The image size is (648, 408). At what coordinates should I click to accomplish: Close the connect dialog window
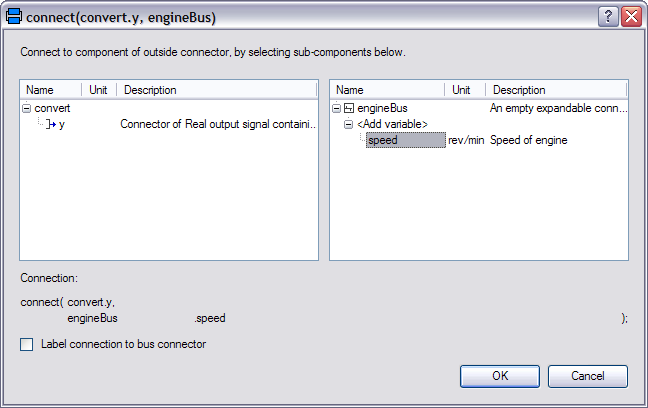(x=630, y=17)
